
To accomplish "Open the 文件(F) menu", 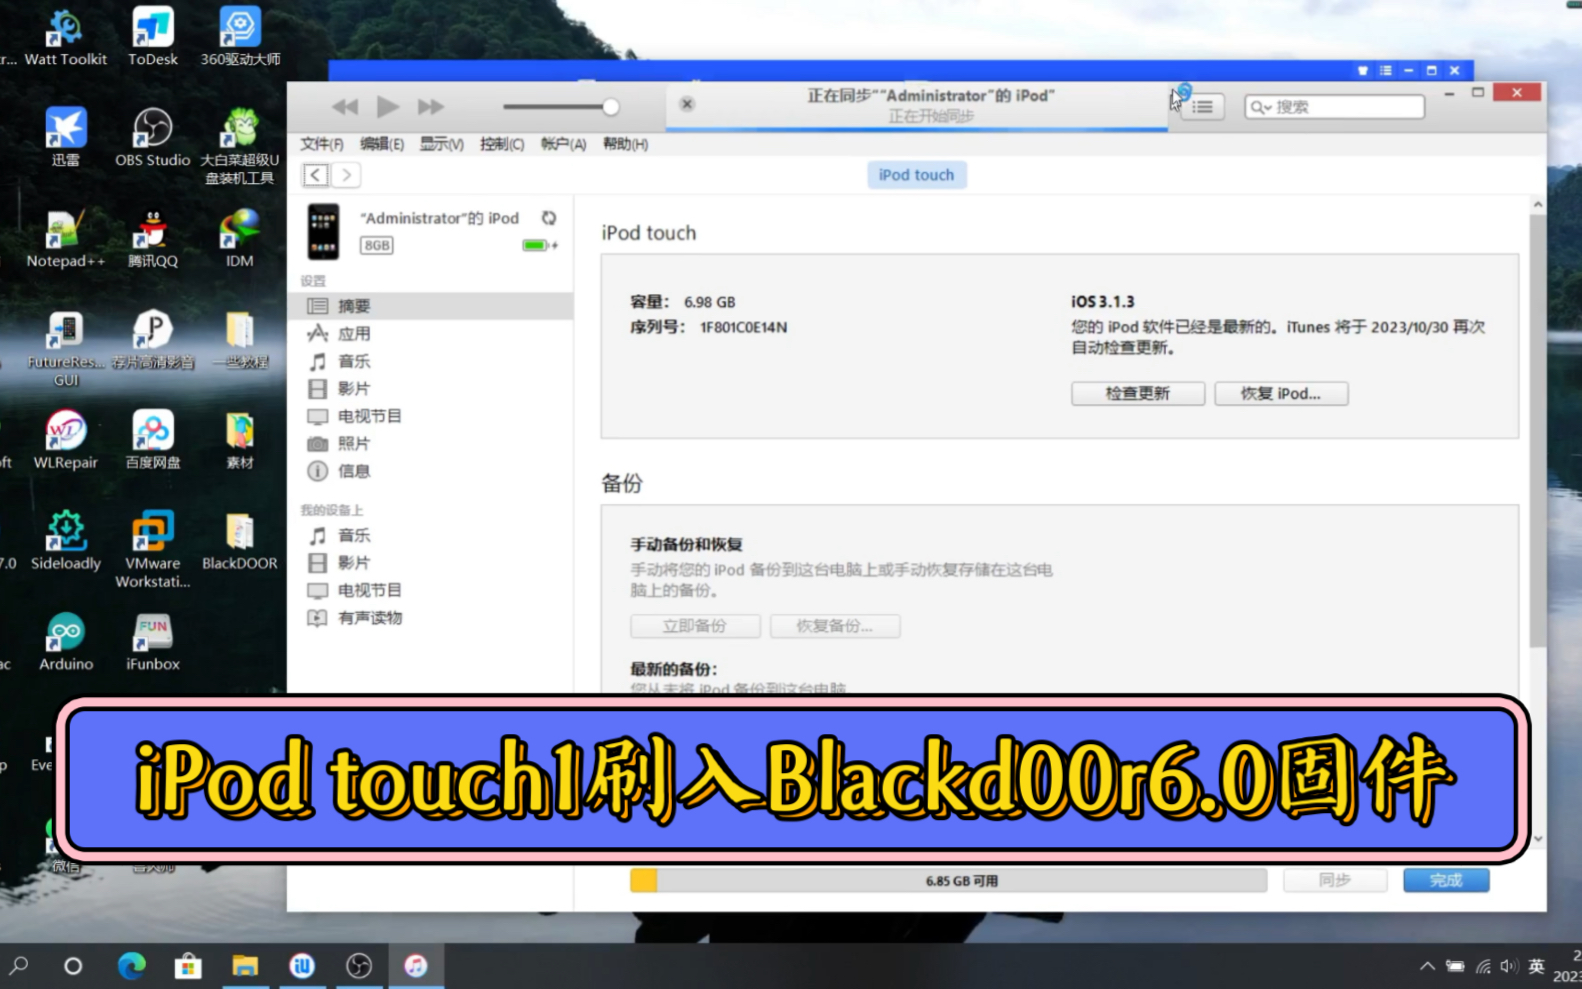I will (x=322, y=144).
